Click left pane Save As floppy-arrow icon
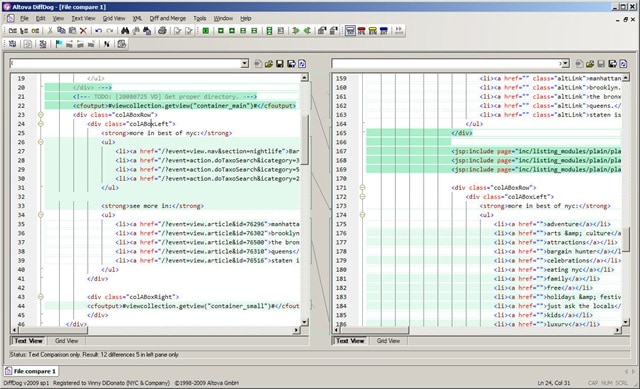The height and width of the screenshot is (389, 640). pyautogui.click(x=291, y=64)
